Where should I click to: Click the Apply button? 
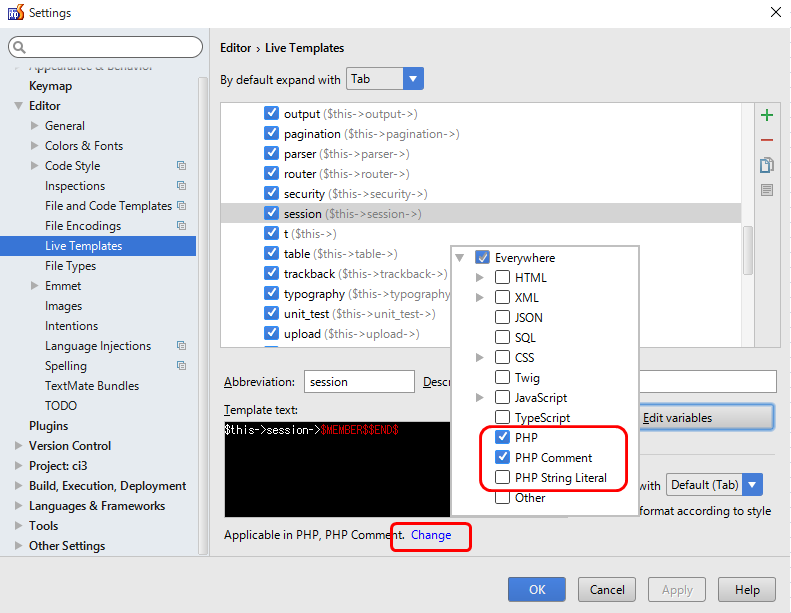(x=677, y=589)
